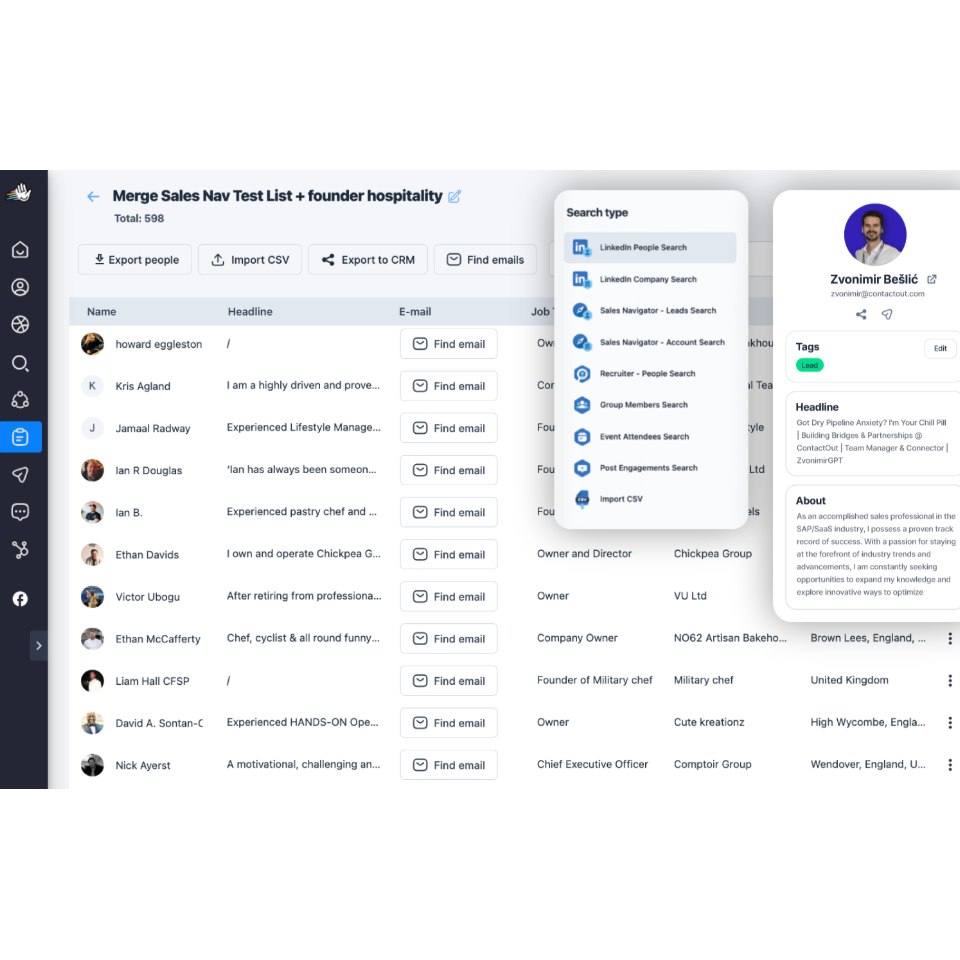Open the account profile sidebar icon

pyautogui.click(x=20, y=287)
